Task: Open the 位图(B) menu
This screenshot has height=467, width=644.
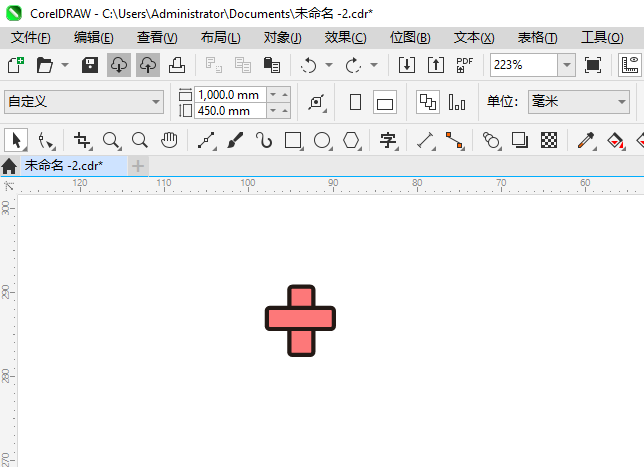Action: [x=410, y=38]
